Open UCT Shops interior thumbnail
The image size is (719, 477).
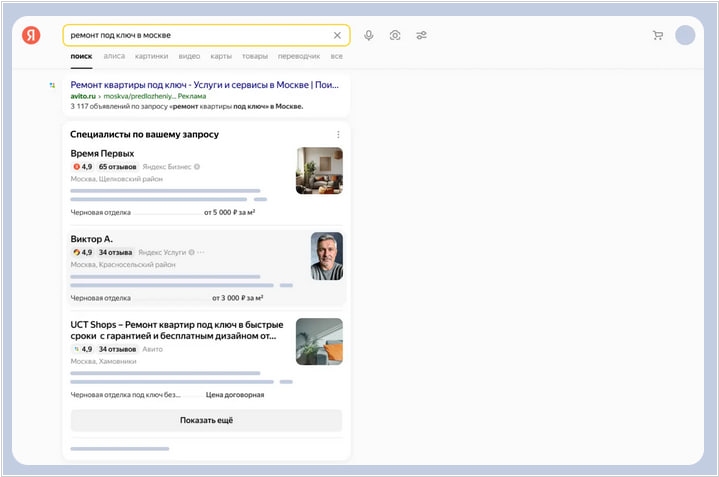pos(319,342)
